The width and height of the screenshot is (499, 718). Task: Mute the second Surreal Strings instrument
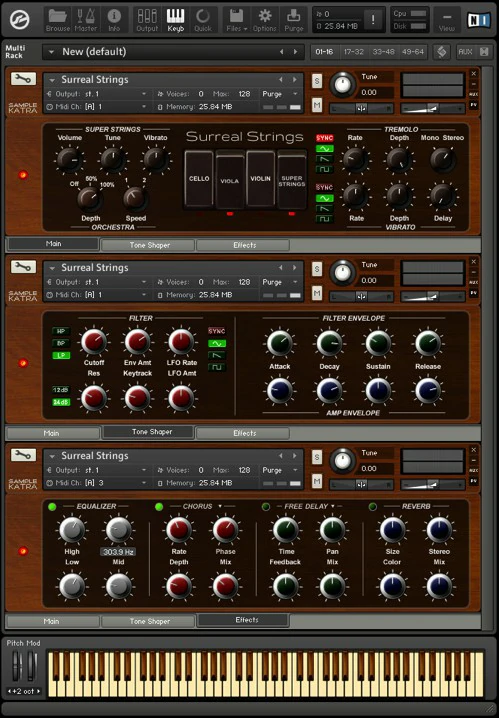point(317,293)
